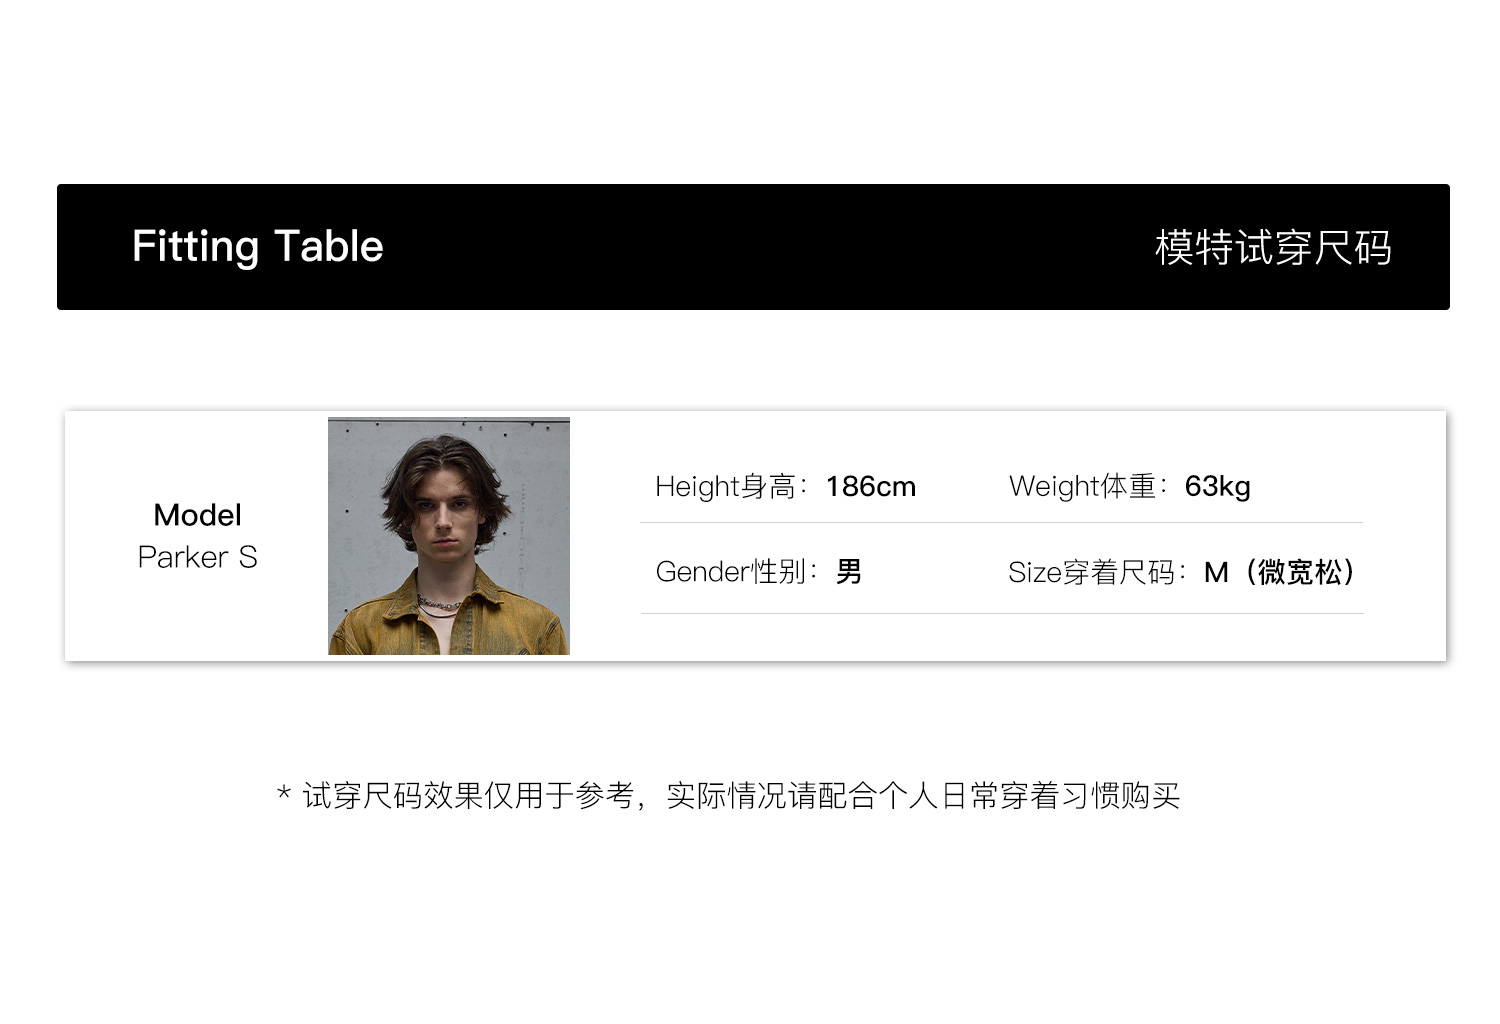This screenshot has height=1024, width=1500.
Task: Click the 模特试穿尺码 heading text
Action: (1272, 248)
